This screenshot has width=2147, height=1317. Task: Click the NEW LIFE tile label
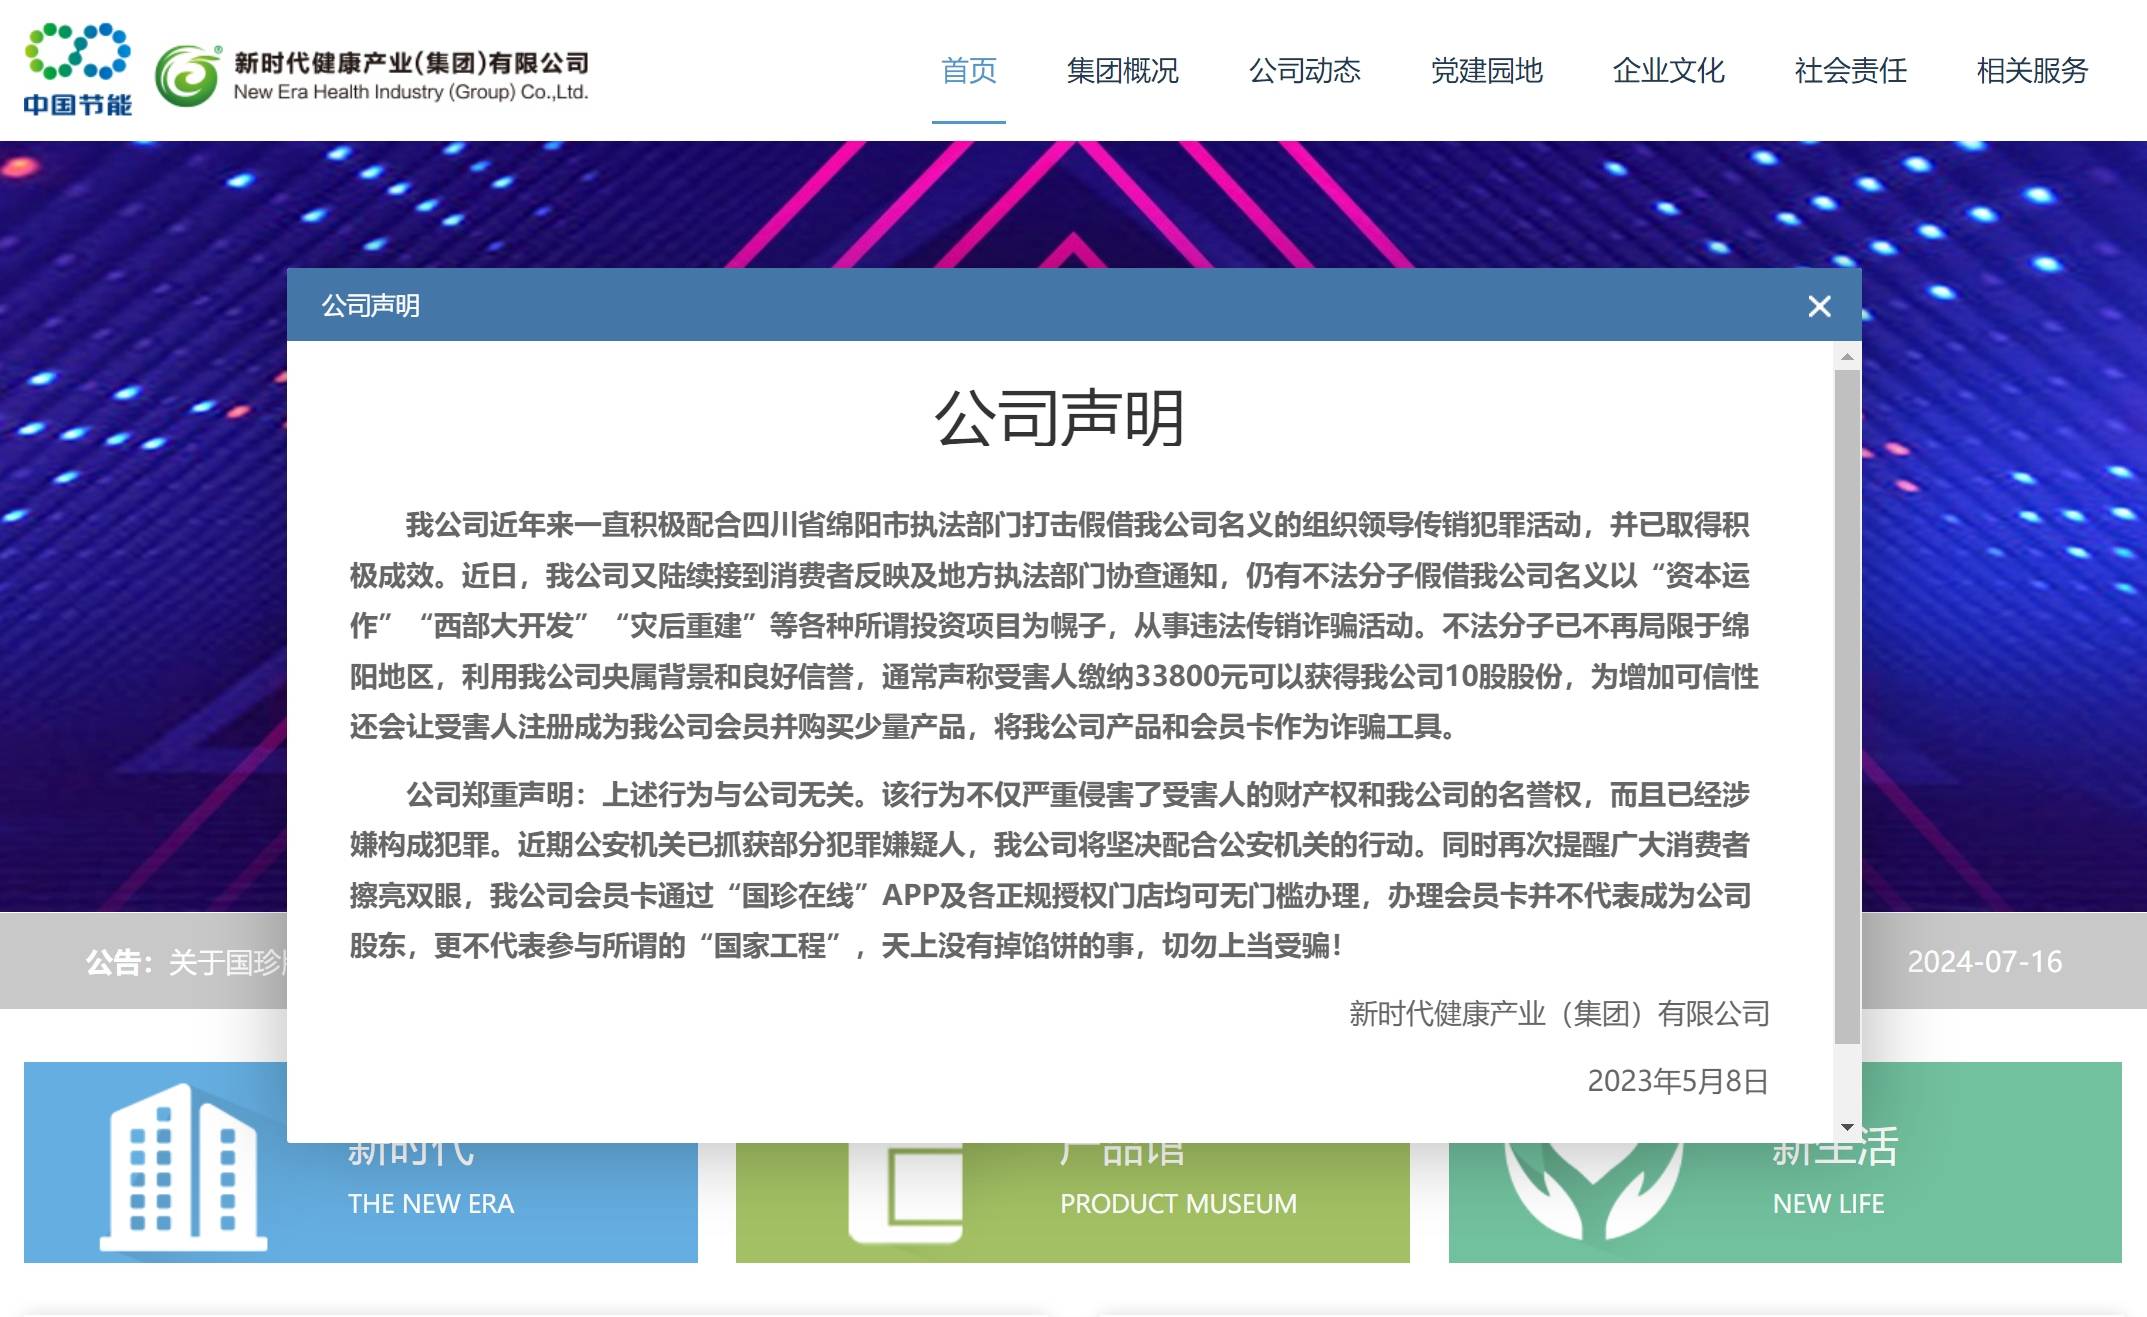coord(1828,1204)
